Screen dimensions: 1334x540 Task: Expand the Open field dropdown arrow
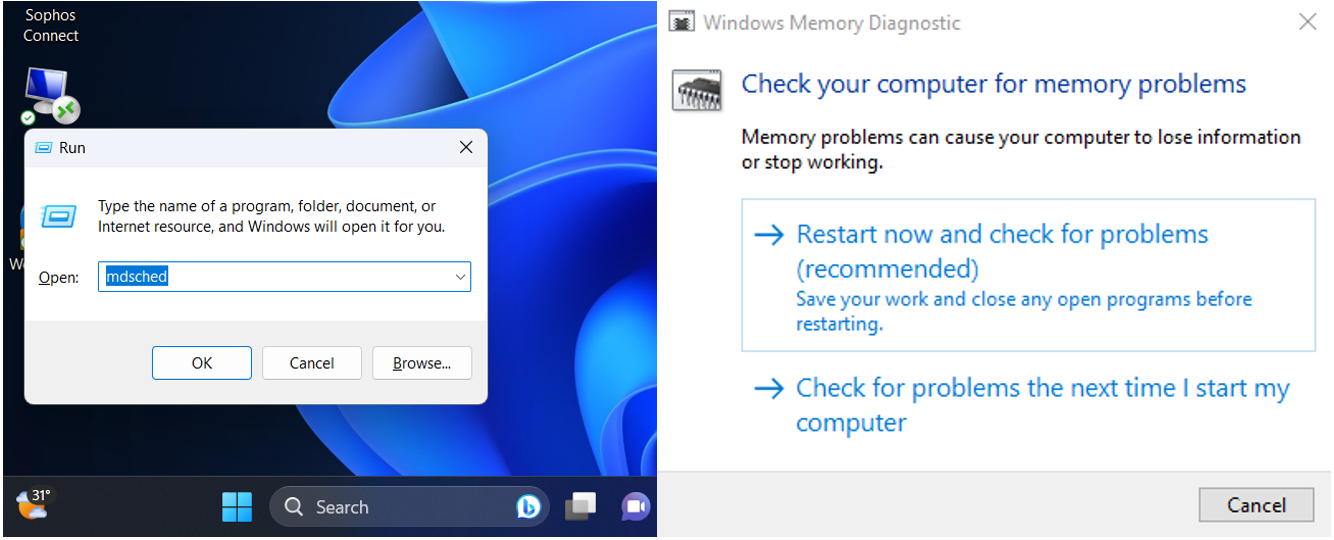pos(460,277)
